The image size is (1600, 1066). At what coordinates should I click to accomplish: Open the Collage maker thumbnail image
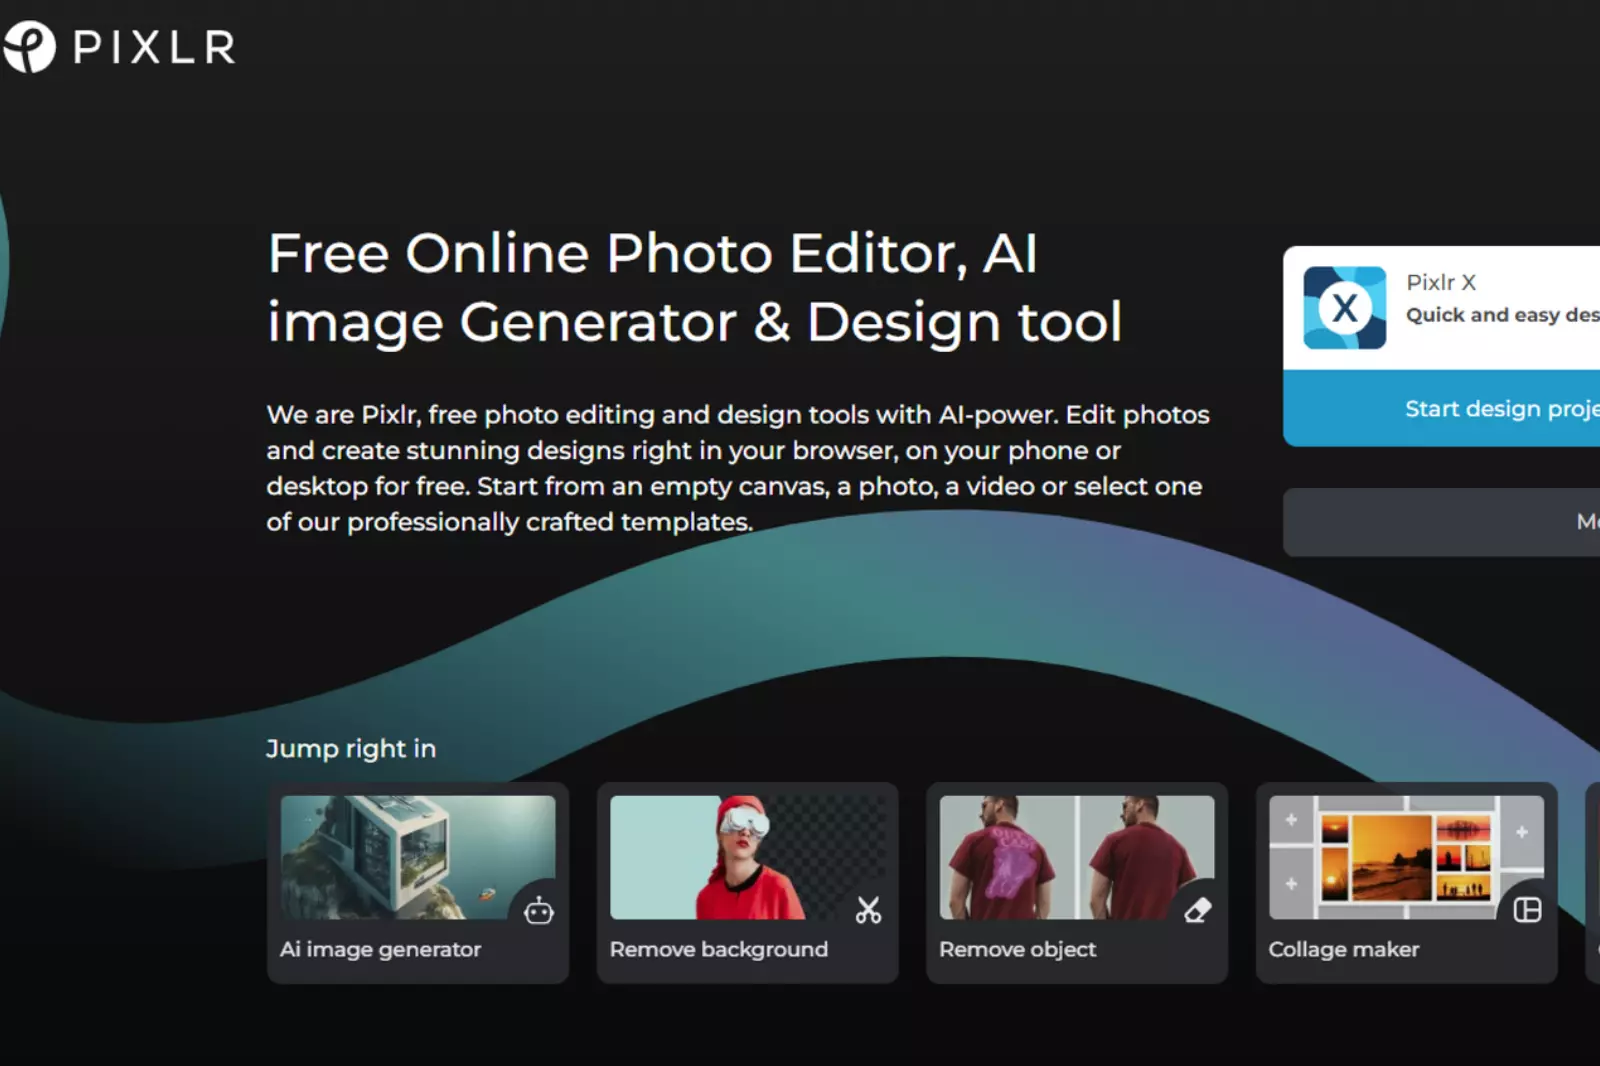point(1406,857)
